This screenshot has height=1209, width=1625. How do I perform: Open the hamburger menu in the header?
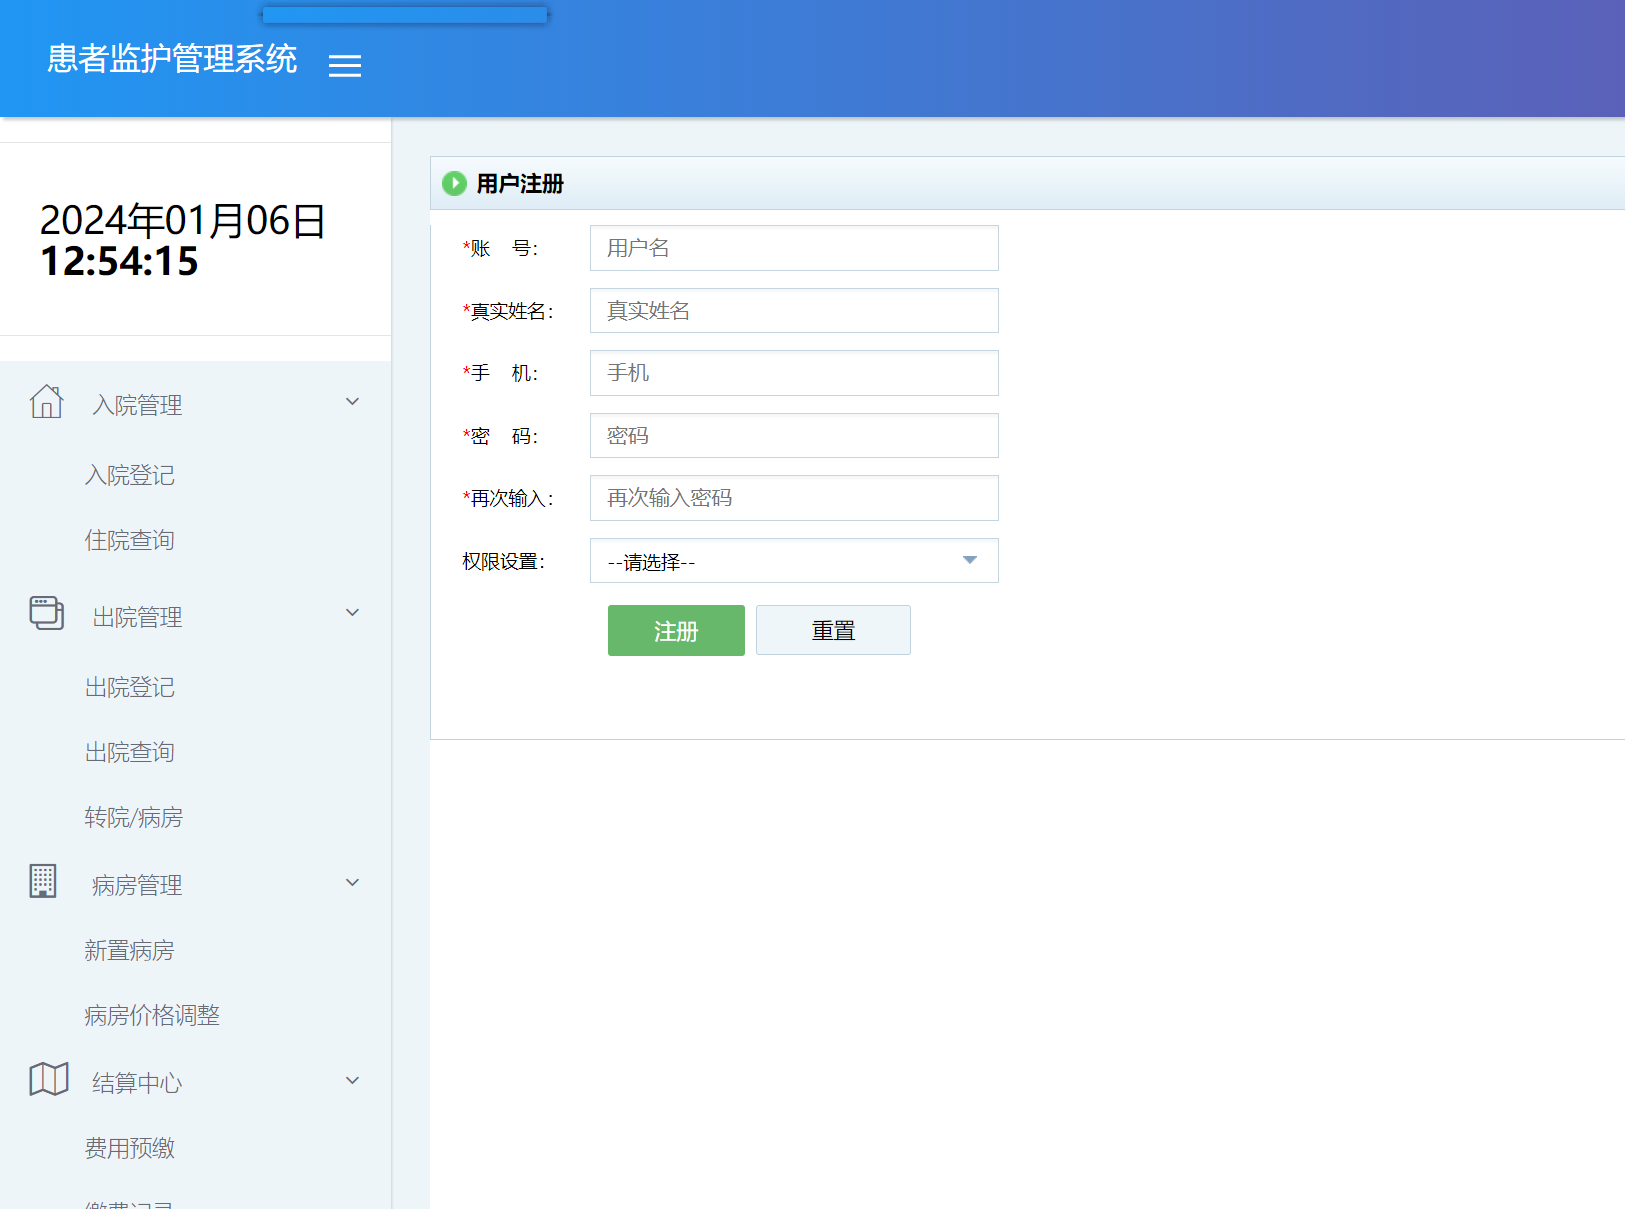tap(345, 64)
